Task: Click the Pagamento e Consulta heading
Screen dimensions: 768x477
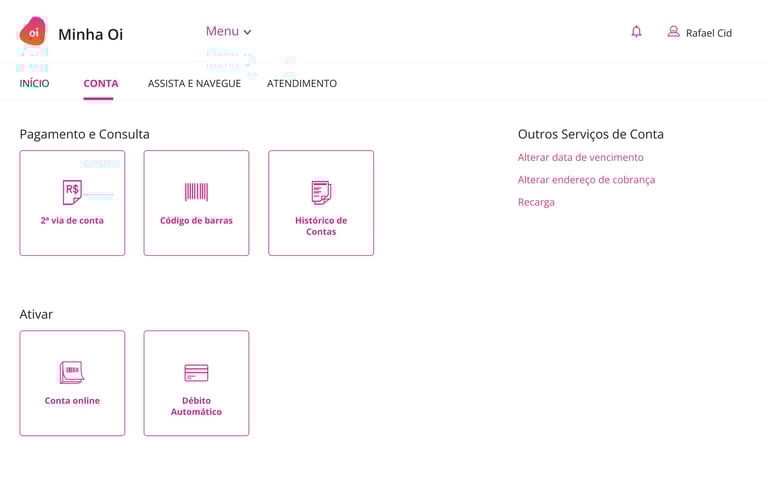Action: tap(85, 134)
